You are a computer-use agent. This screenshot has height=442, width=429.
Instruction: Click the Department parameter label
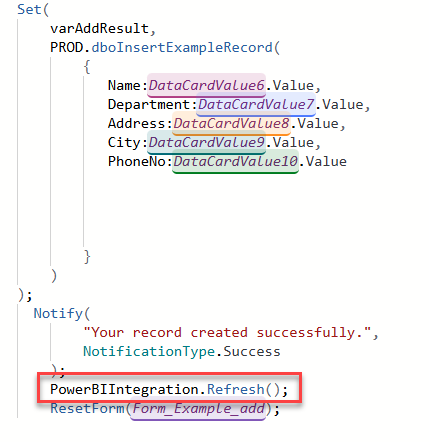tap(149, 104)
